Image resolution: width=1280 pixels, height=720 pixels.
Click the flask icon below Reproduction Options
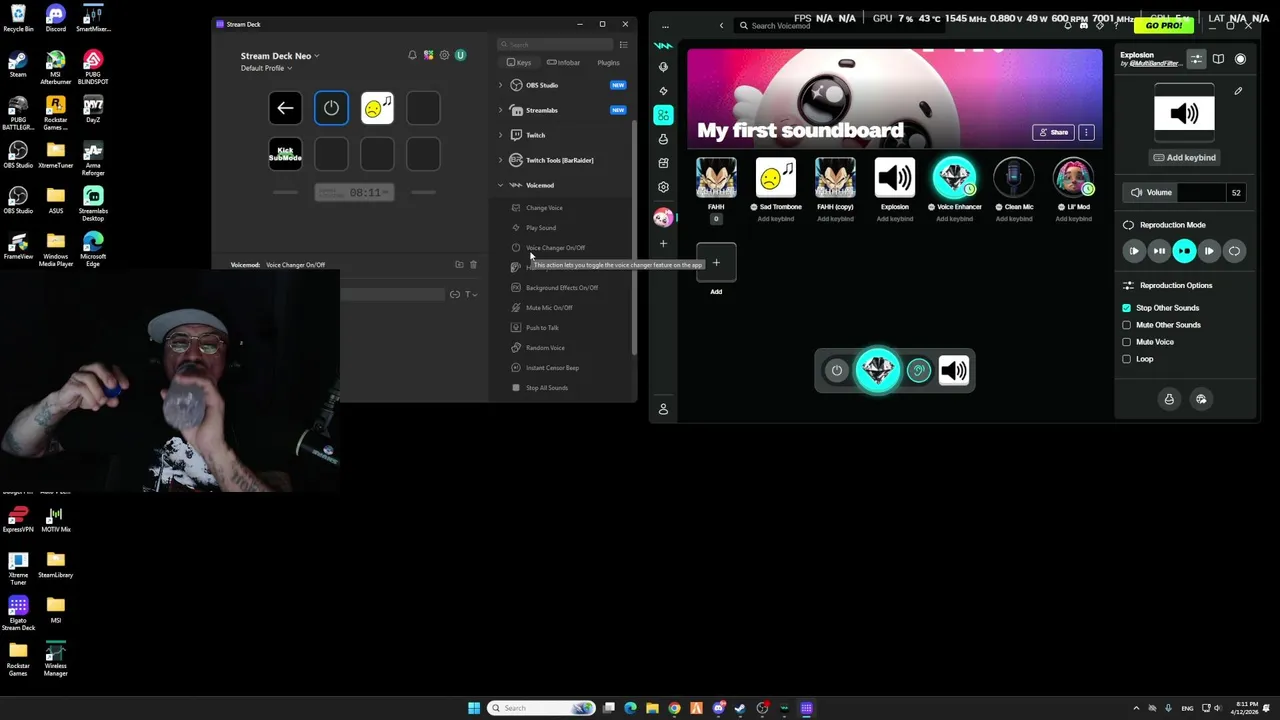1169,399
